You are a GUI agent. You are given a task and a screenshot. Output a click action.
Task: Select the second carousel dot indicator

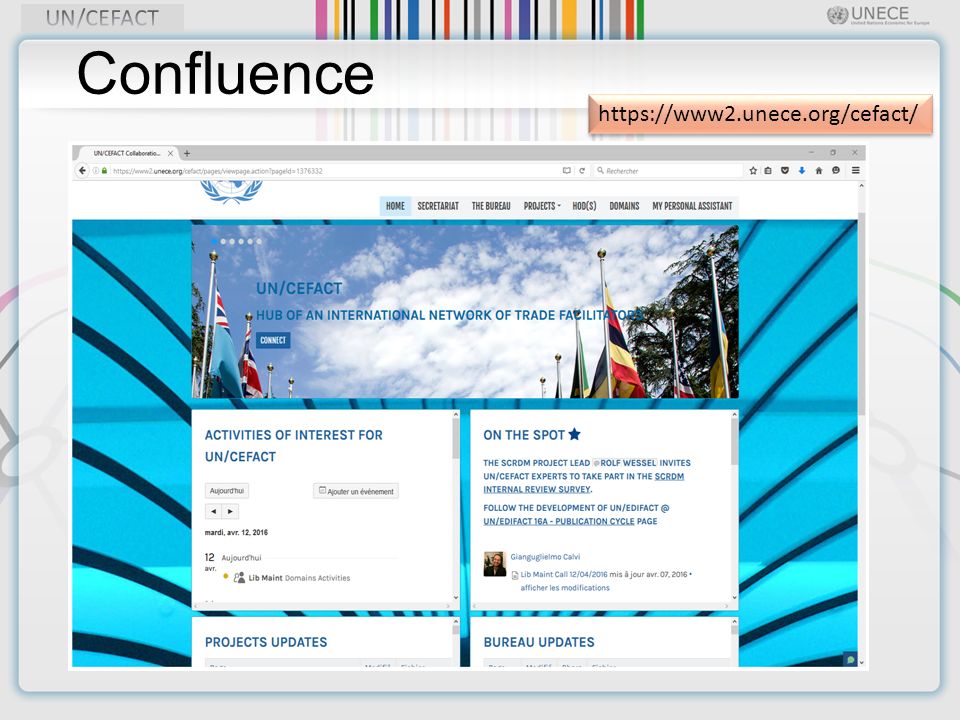(x=223, y=241)
